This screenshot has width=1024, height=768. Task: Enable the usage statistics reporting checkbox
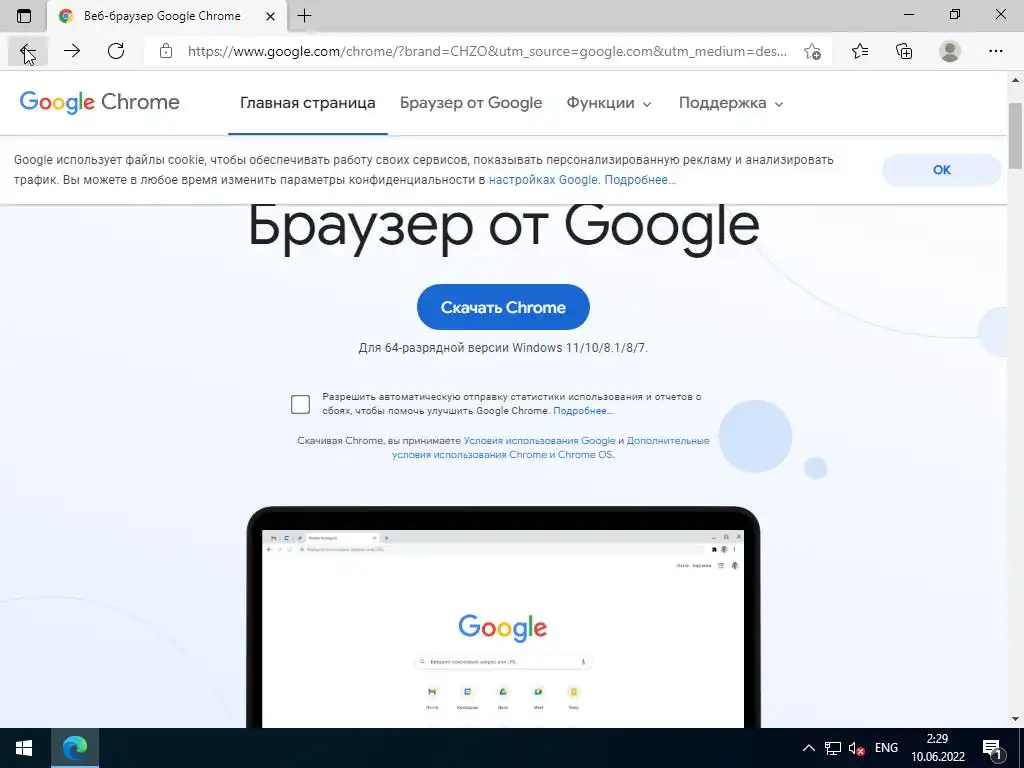[x=300, y=404]
